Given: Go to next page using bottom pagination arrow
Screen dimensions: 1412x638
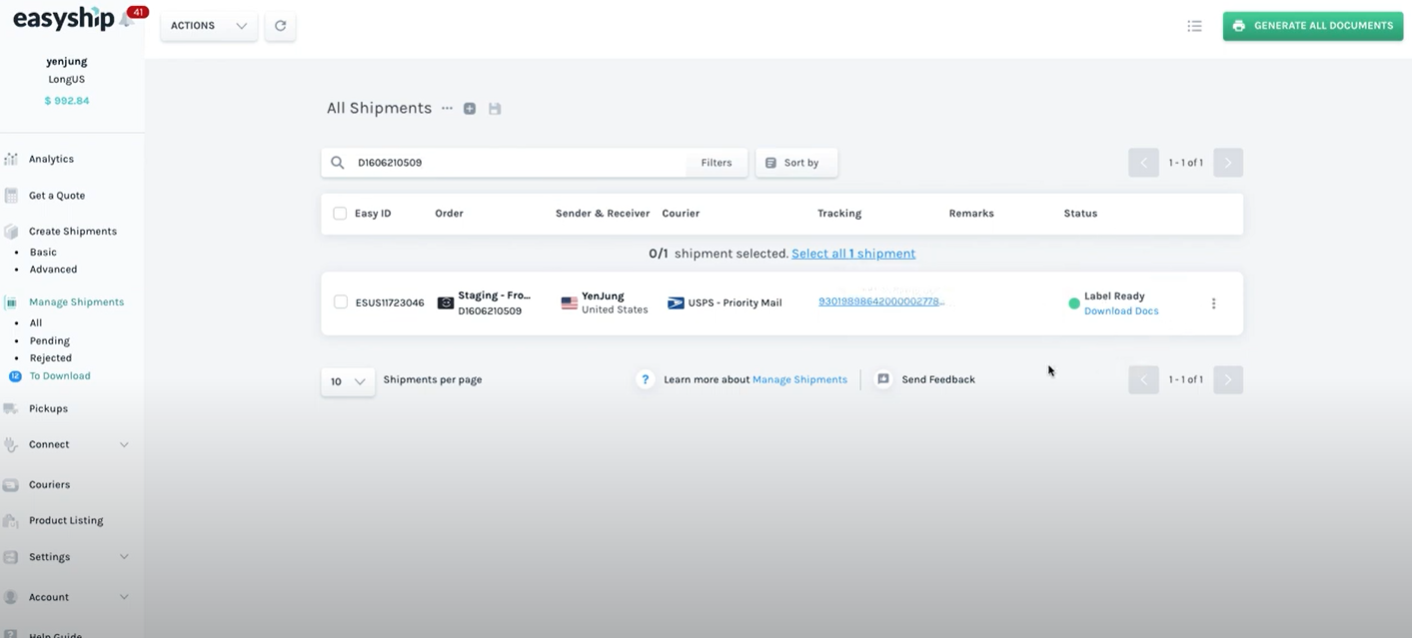Looking at the screenshot, I should [x=1228, y=380].
